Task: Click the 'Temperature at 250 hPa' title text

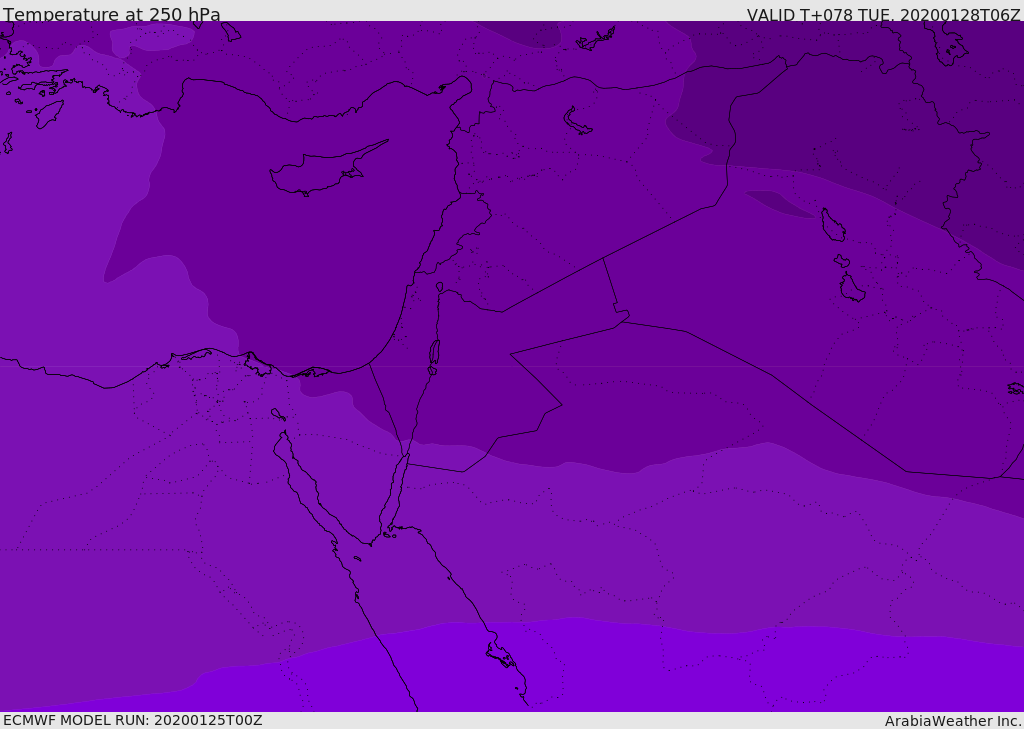Action: click(x=112, y=14)
